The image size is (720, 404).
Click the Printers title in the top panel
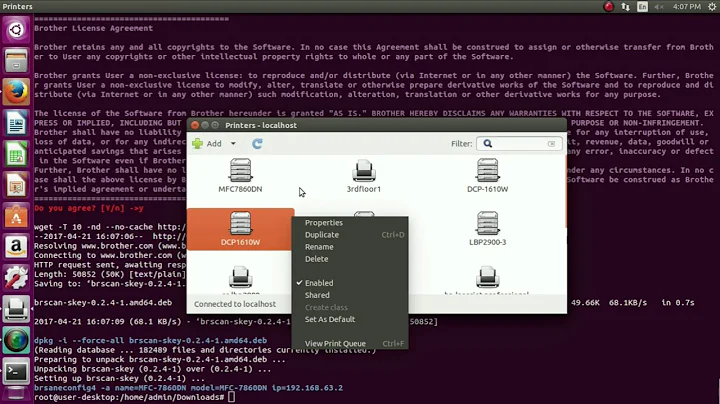pos(17,6)
